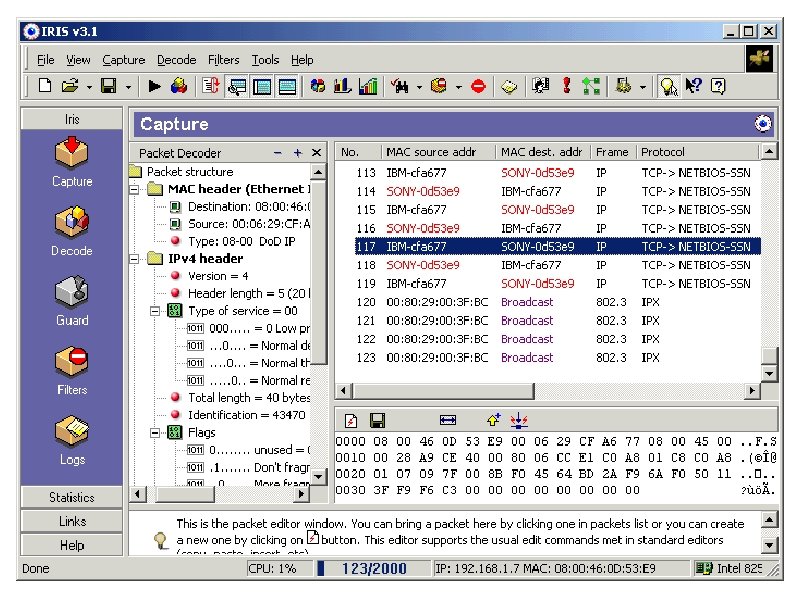The image size is (799, 598).
Task: Click the Help sidebar button
Action: (x=72, y=545)
